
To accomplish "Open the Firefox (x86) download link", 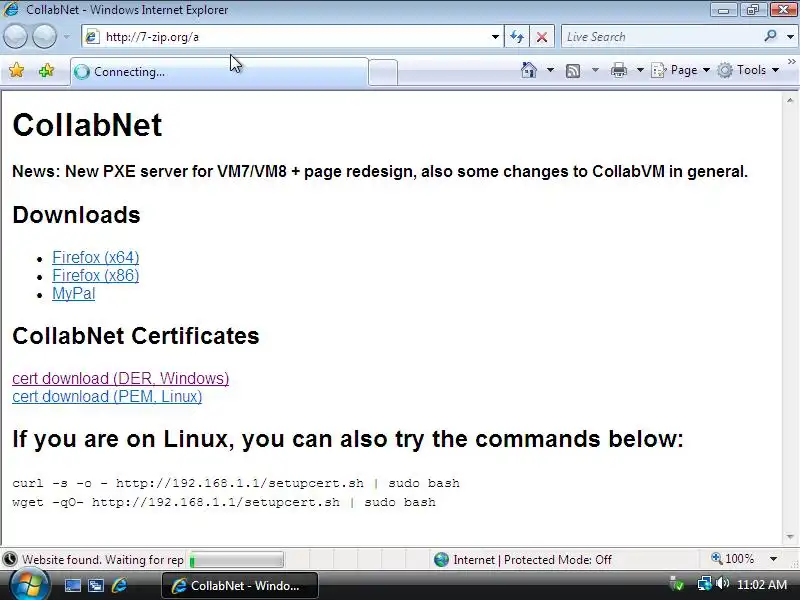I will 95,276.
